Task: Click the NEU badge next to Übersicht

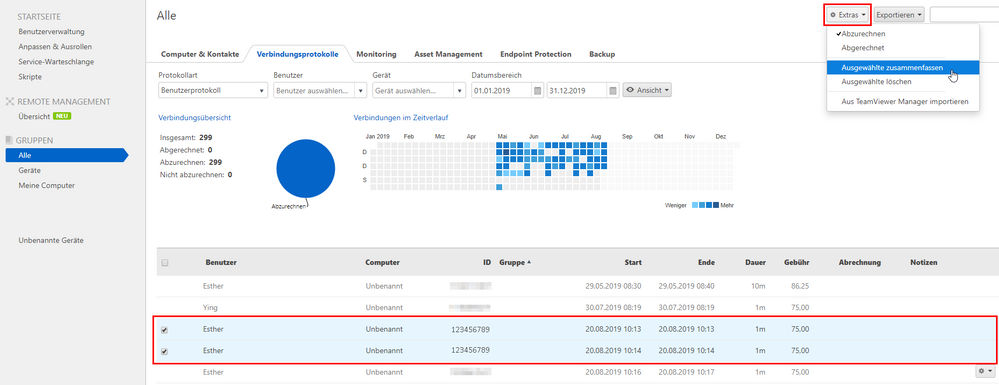Action: click(x=62, y=117)
